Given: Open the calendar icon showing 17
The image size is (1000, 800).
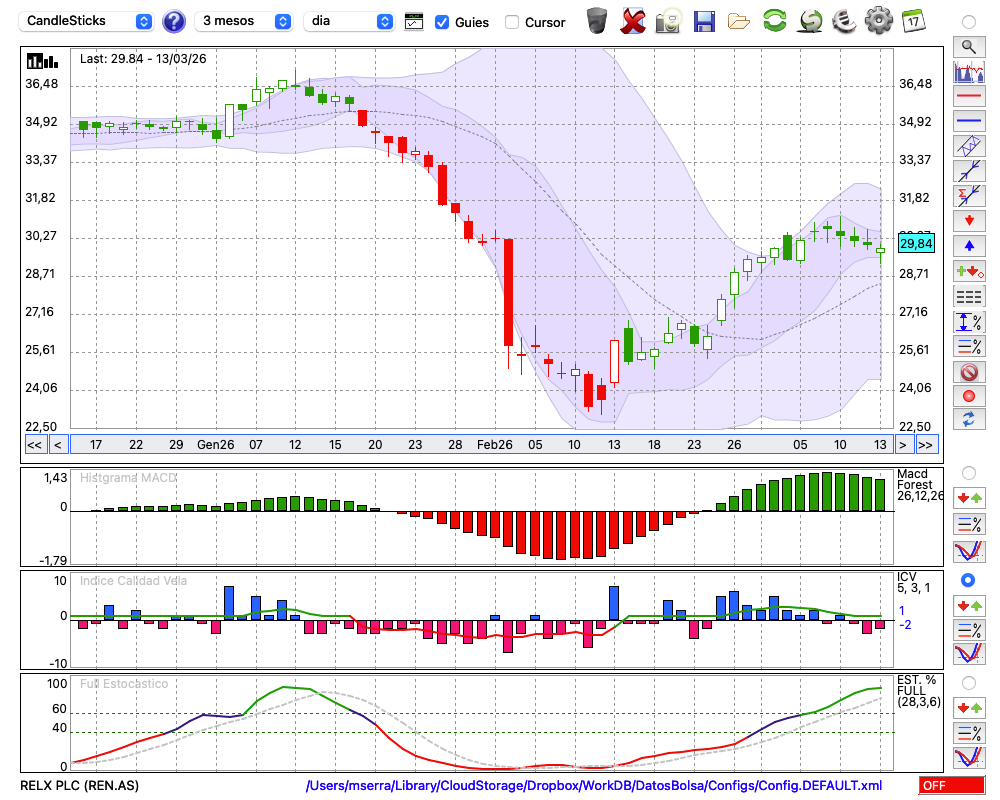Looking at the screenshot, I should pos(913,21).
